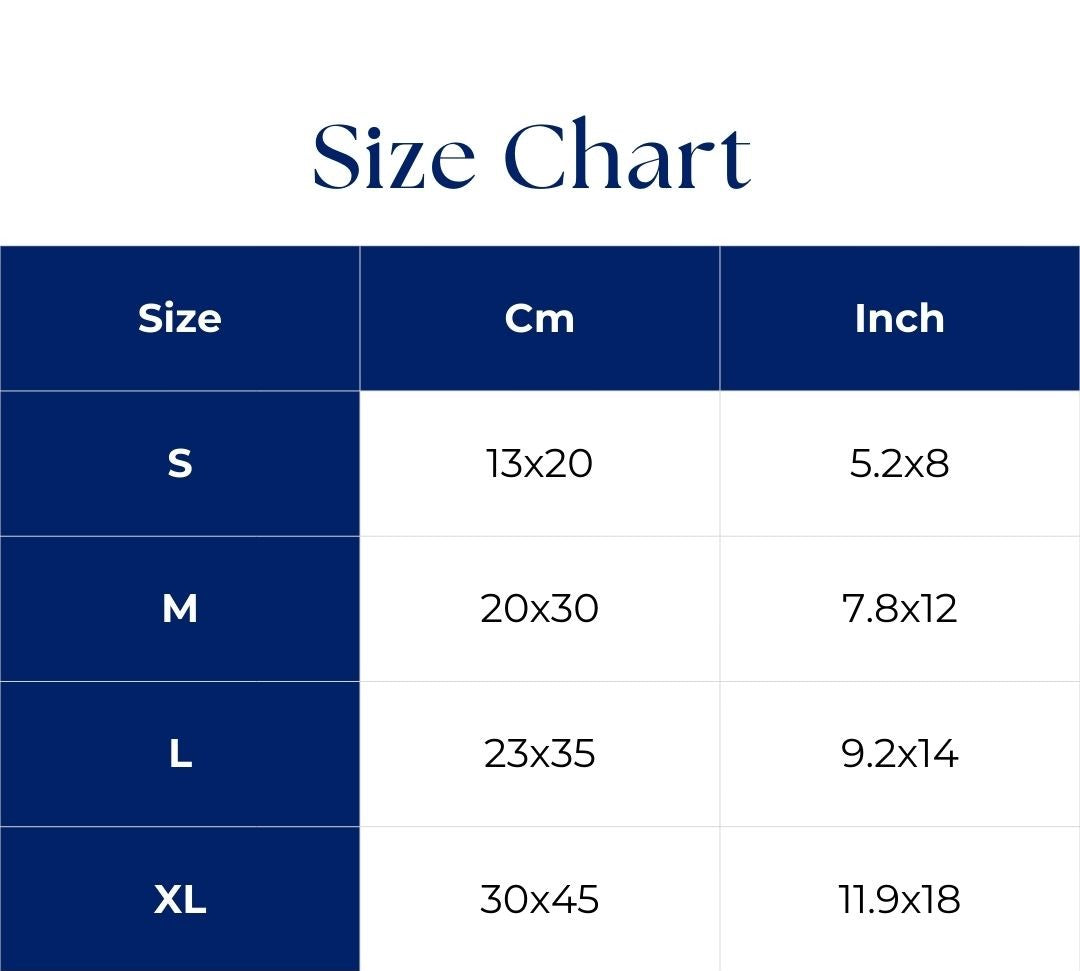Click the 20x30 cm cell
1080x971 pixels.
click(540, 608)
